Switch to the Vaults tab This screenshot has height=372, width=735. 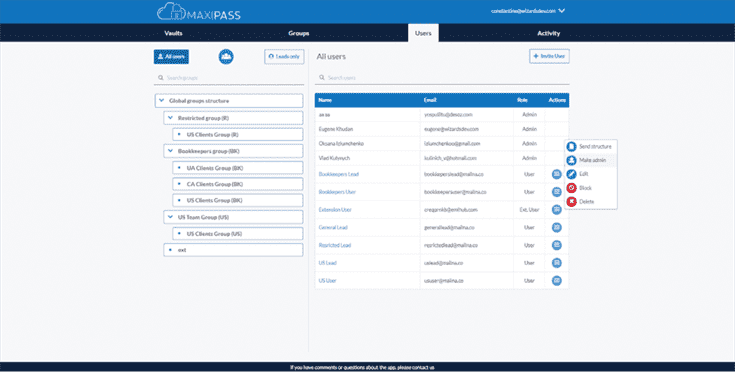[173, 33]
